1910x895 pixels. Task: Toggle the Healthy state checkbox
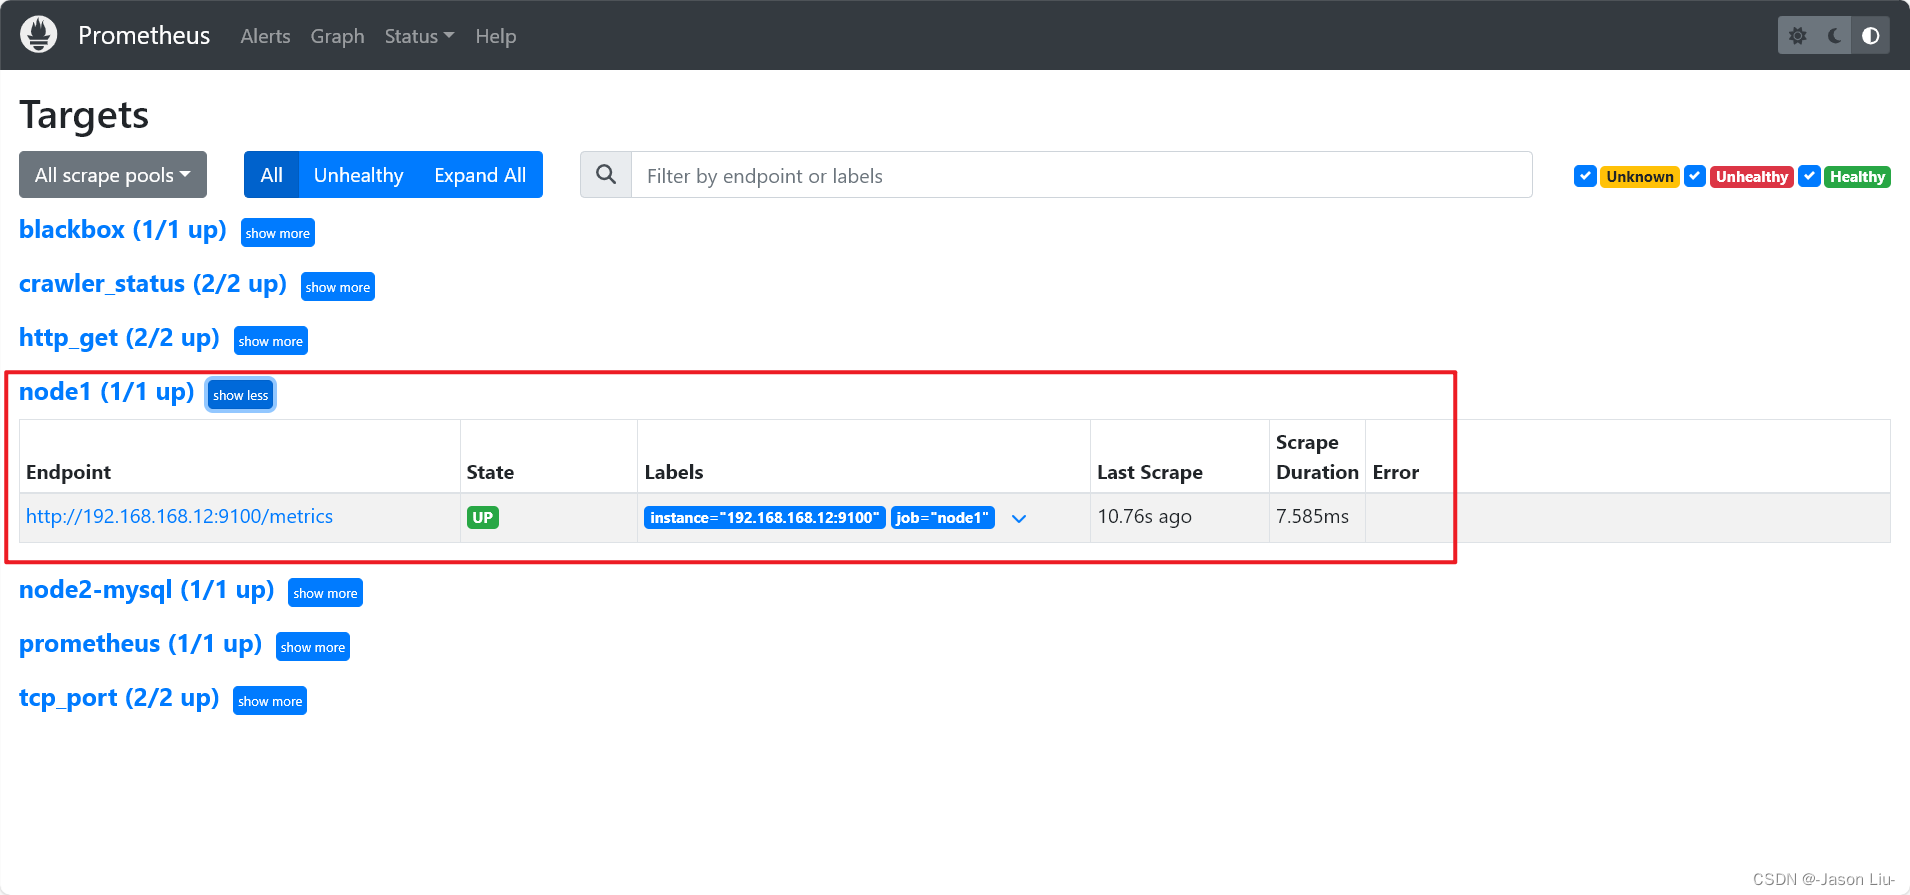(1809, 176)
